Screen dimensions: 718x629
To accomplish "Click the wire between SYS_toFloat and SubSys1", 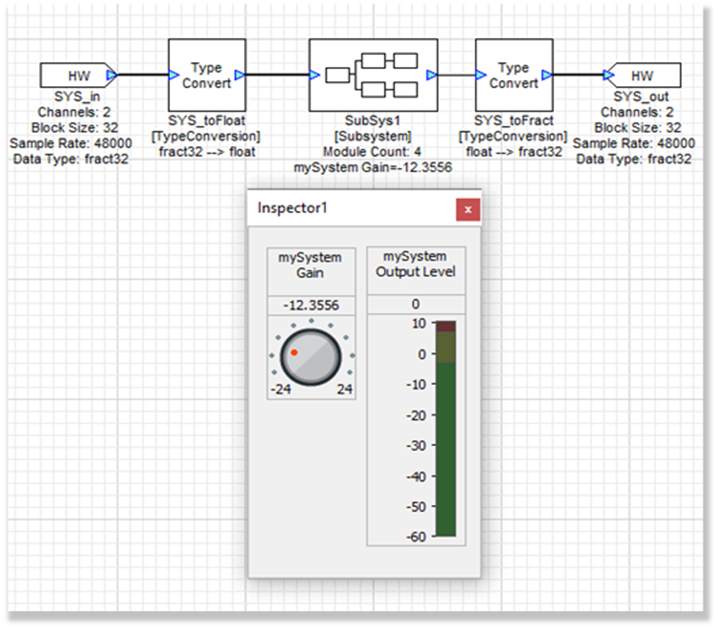I will coord(276,74).
